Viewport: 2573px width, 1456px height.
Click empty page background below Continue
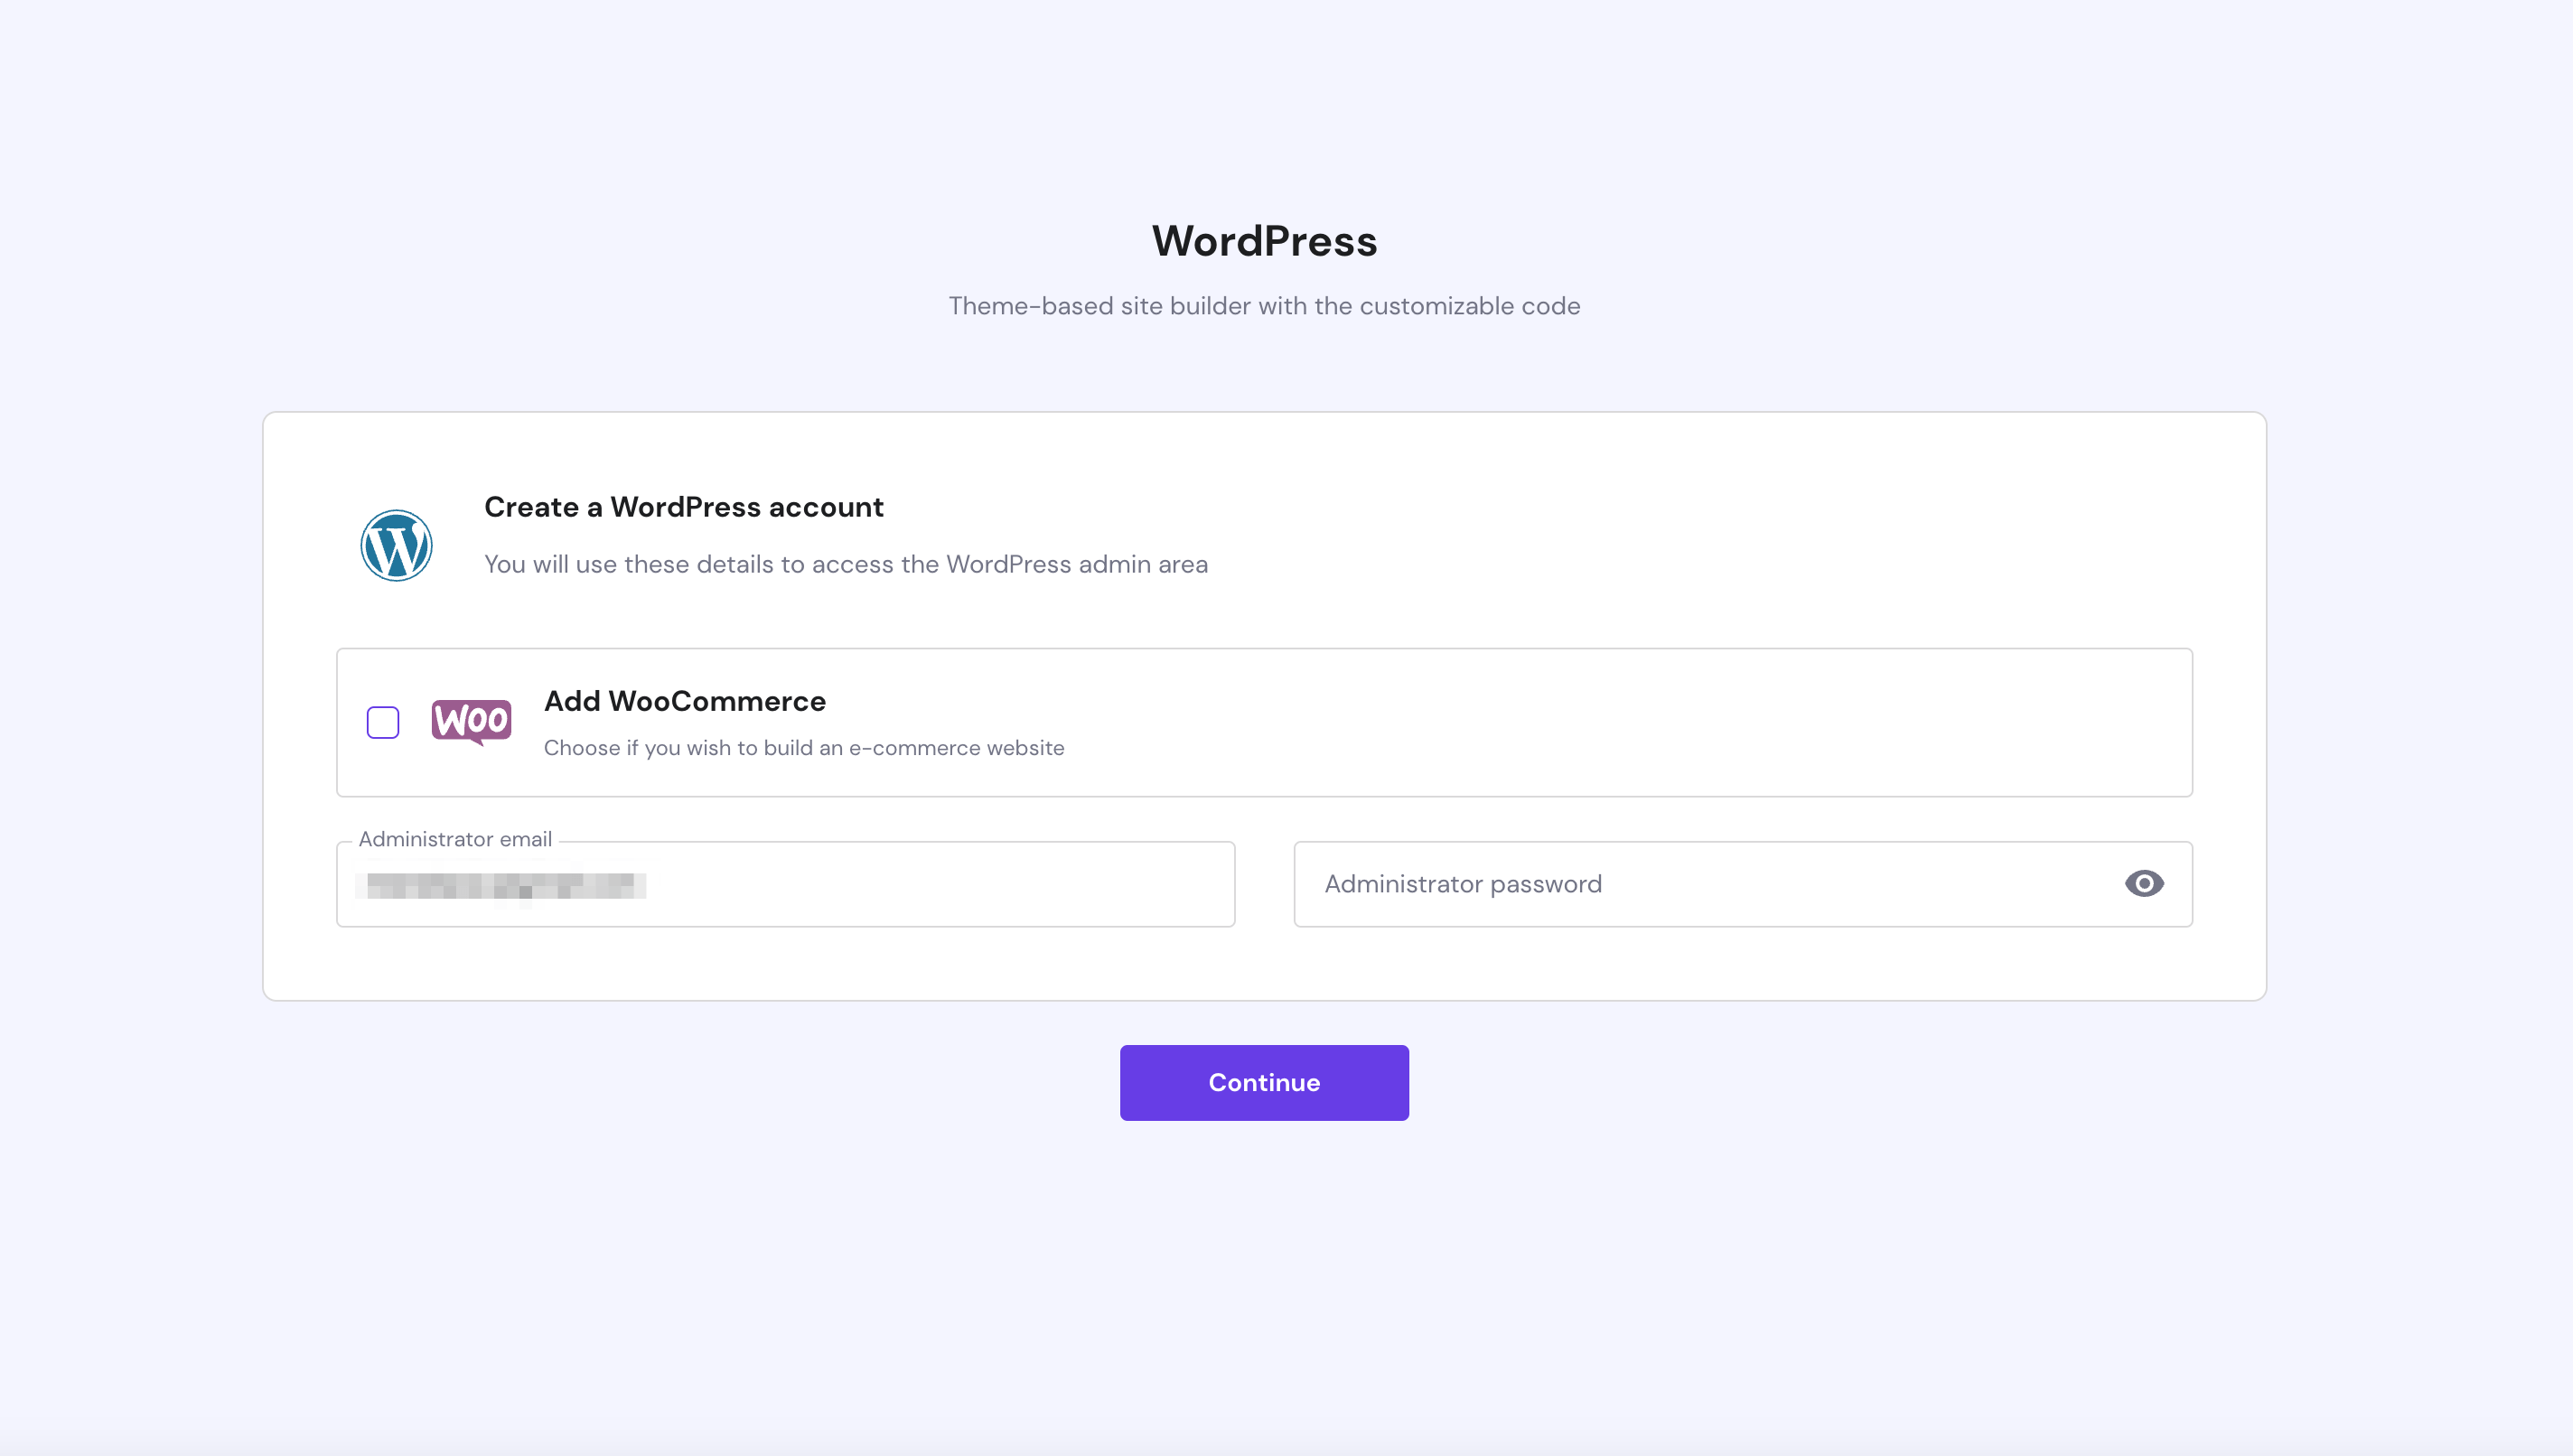pos(1264,1280)
